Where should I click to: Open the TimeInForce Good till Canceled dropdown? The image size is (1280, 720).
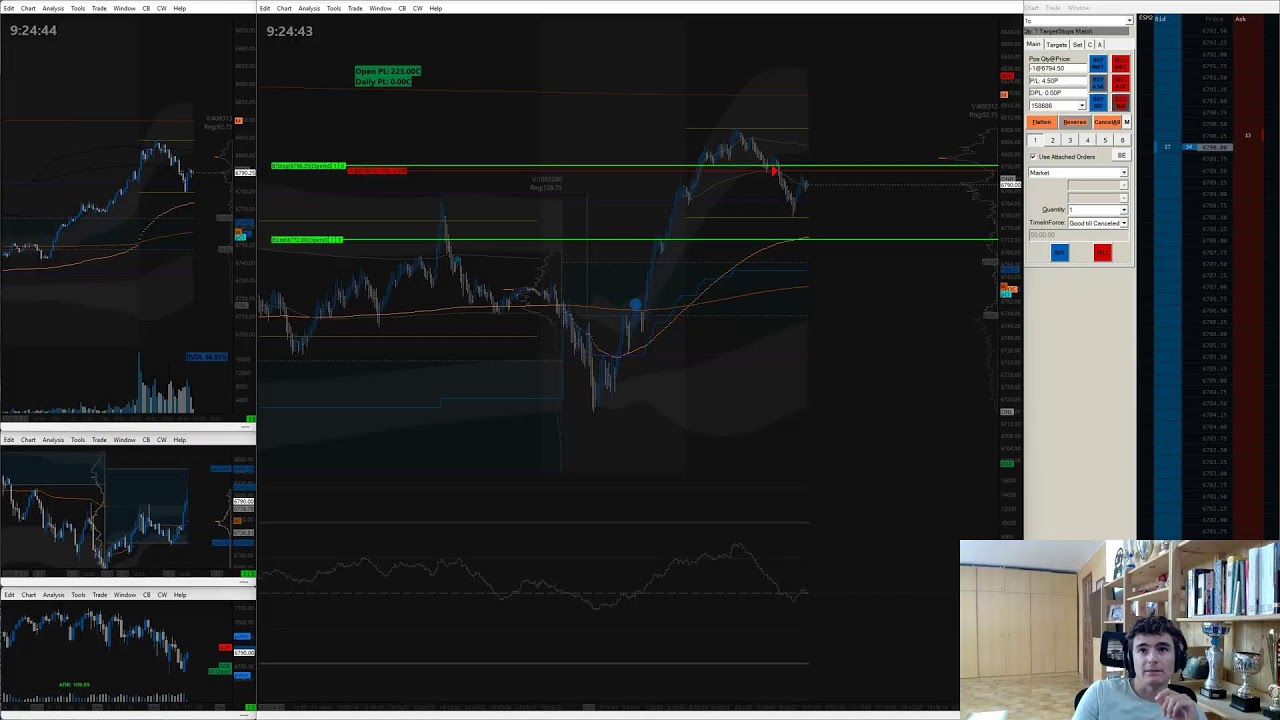coord(1124,223)
